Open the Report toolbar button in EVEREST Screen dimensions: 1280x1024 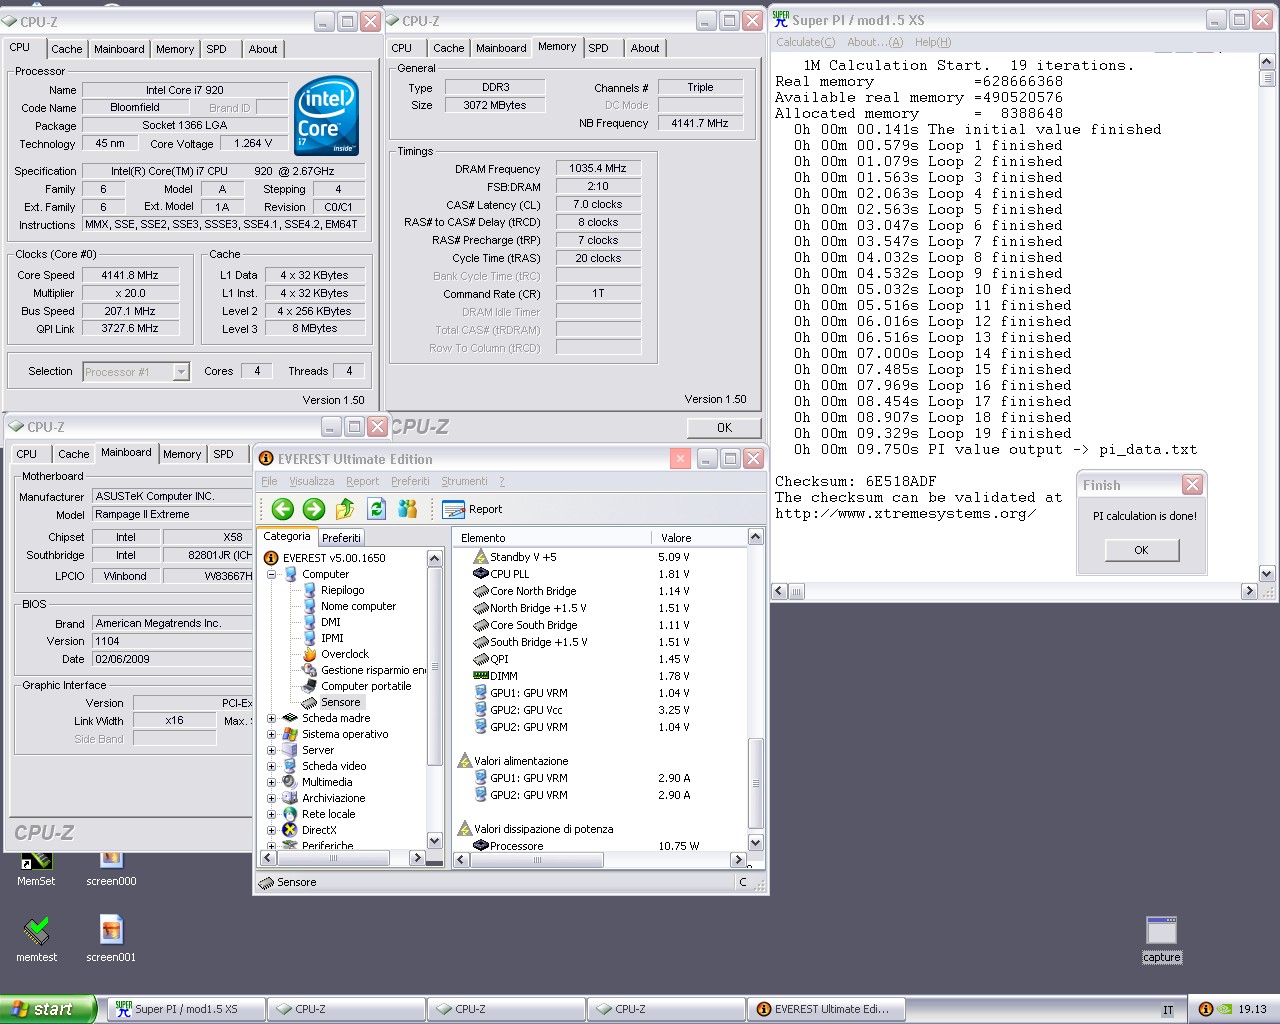pyautogui.click(x=472, y=509)
